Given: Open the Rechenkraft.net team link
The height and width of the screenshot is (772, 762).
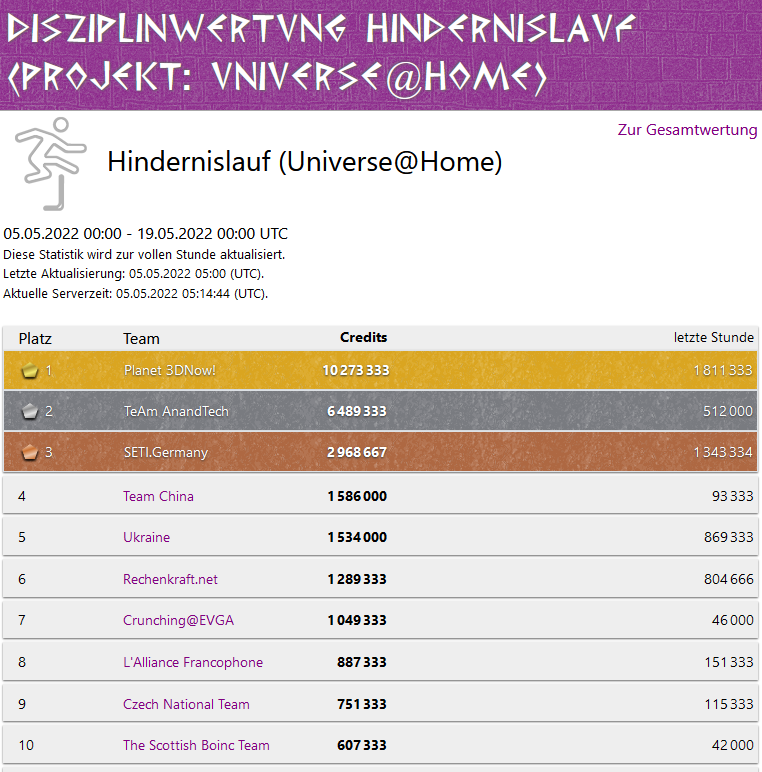Looking at the screenshot, I should pos(170,579).
